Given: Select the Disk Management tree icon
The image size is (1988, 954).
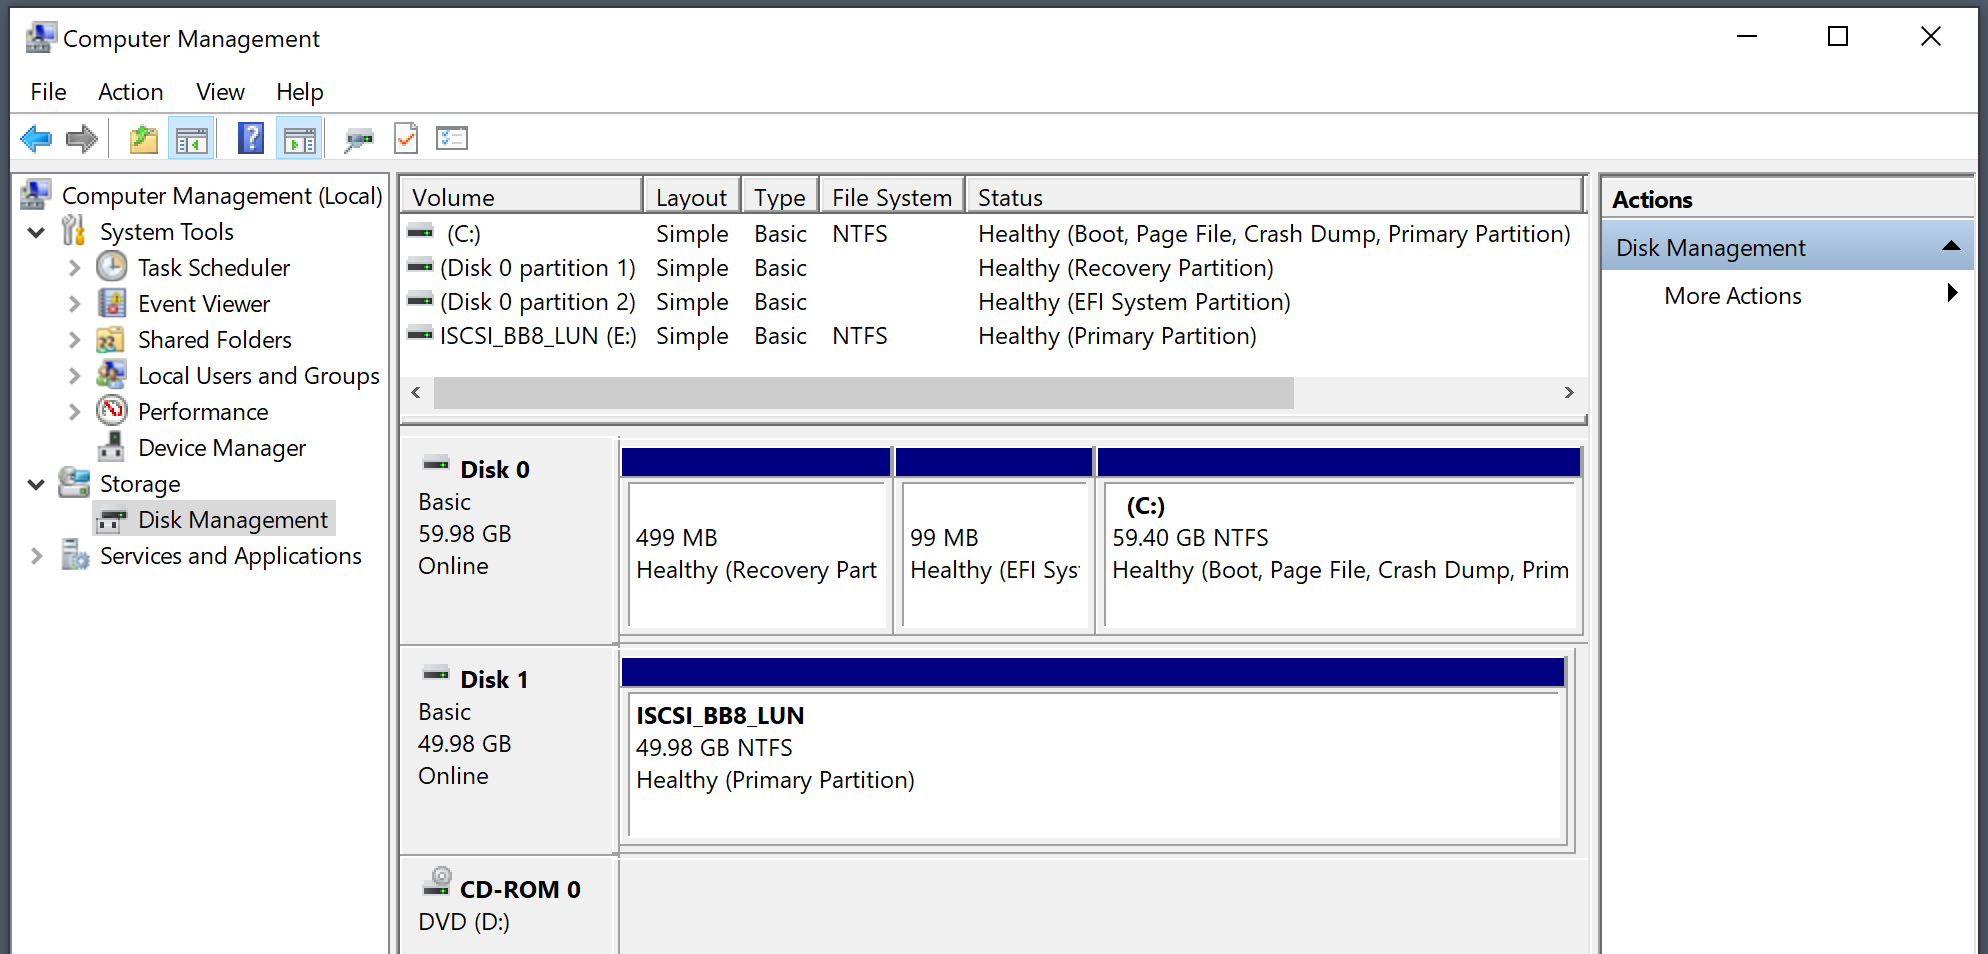Looking at the screenshot, I should point(112,520).
